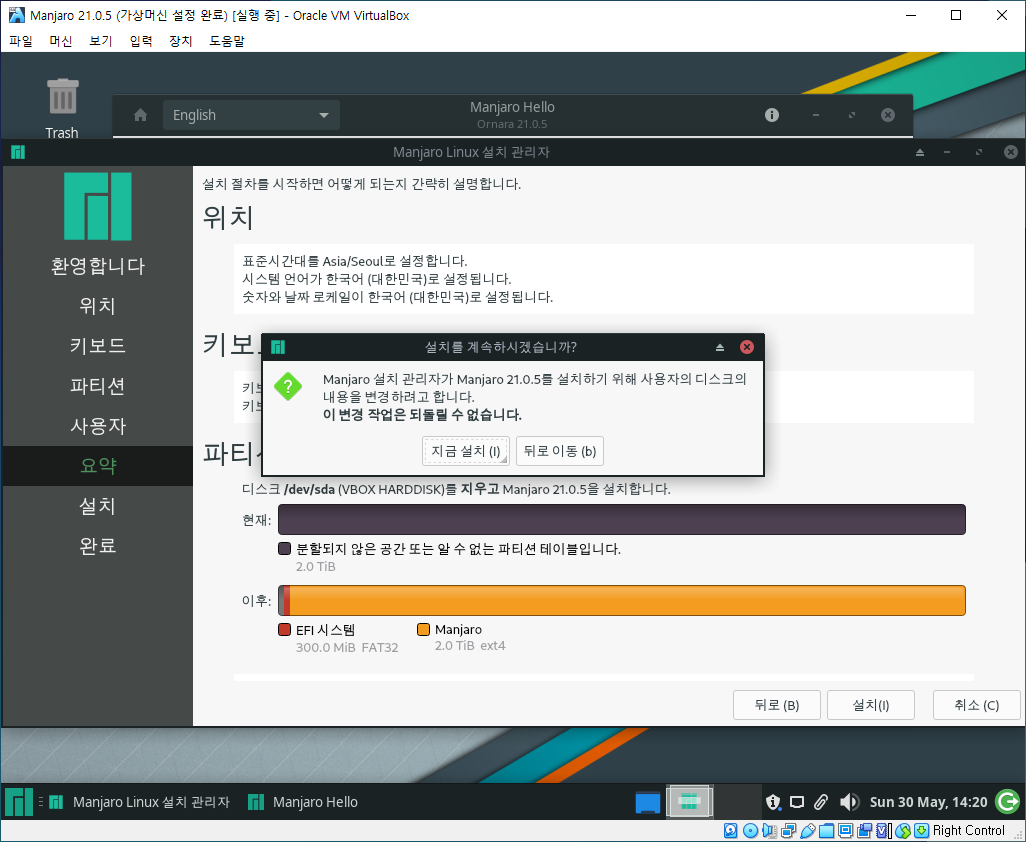The image size is (1026, 842).
Task: Click the 뒤로 이동 (b) button in the dialog
Action: coord(559,451)
